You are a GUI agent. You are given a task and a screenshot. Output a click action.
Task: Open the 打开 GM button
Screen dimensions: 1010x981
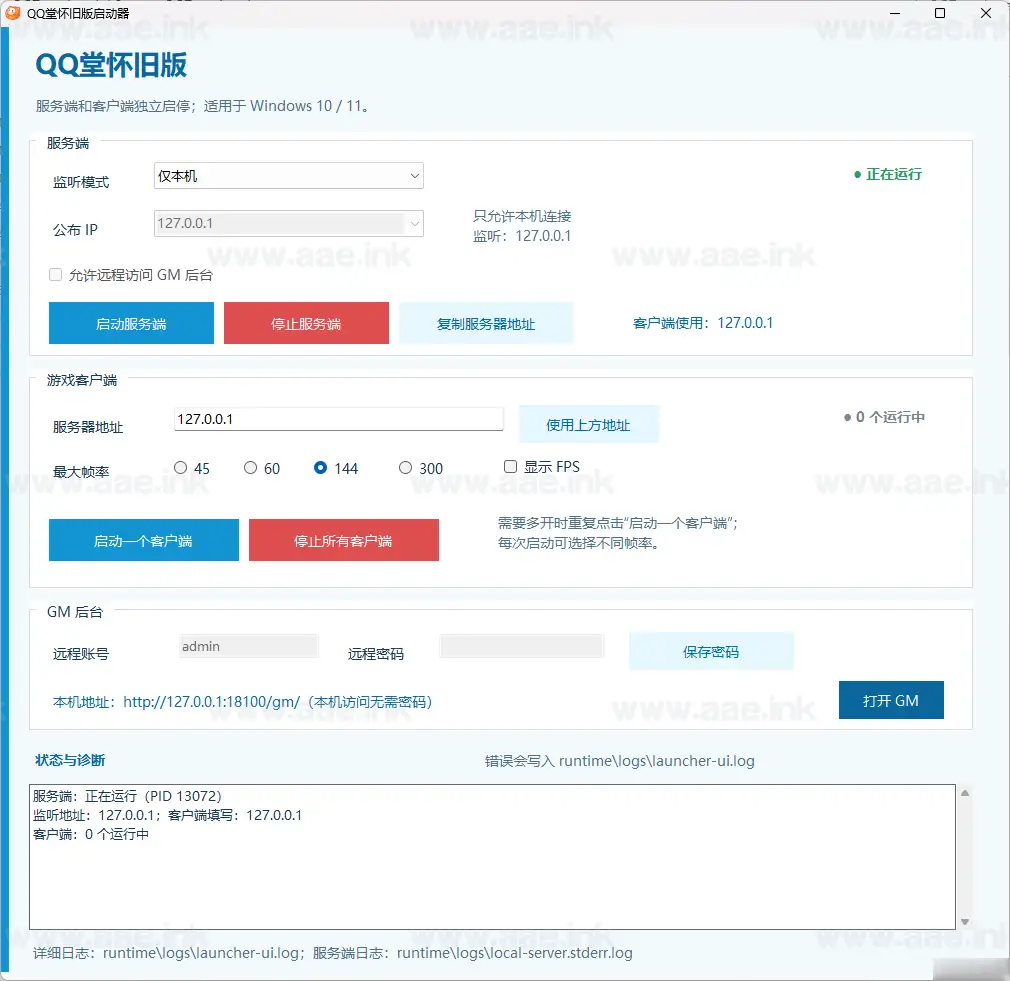891,700
